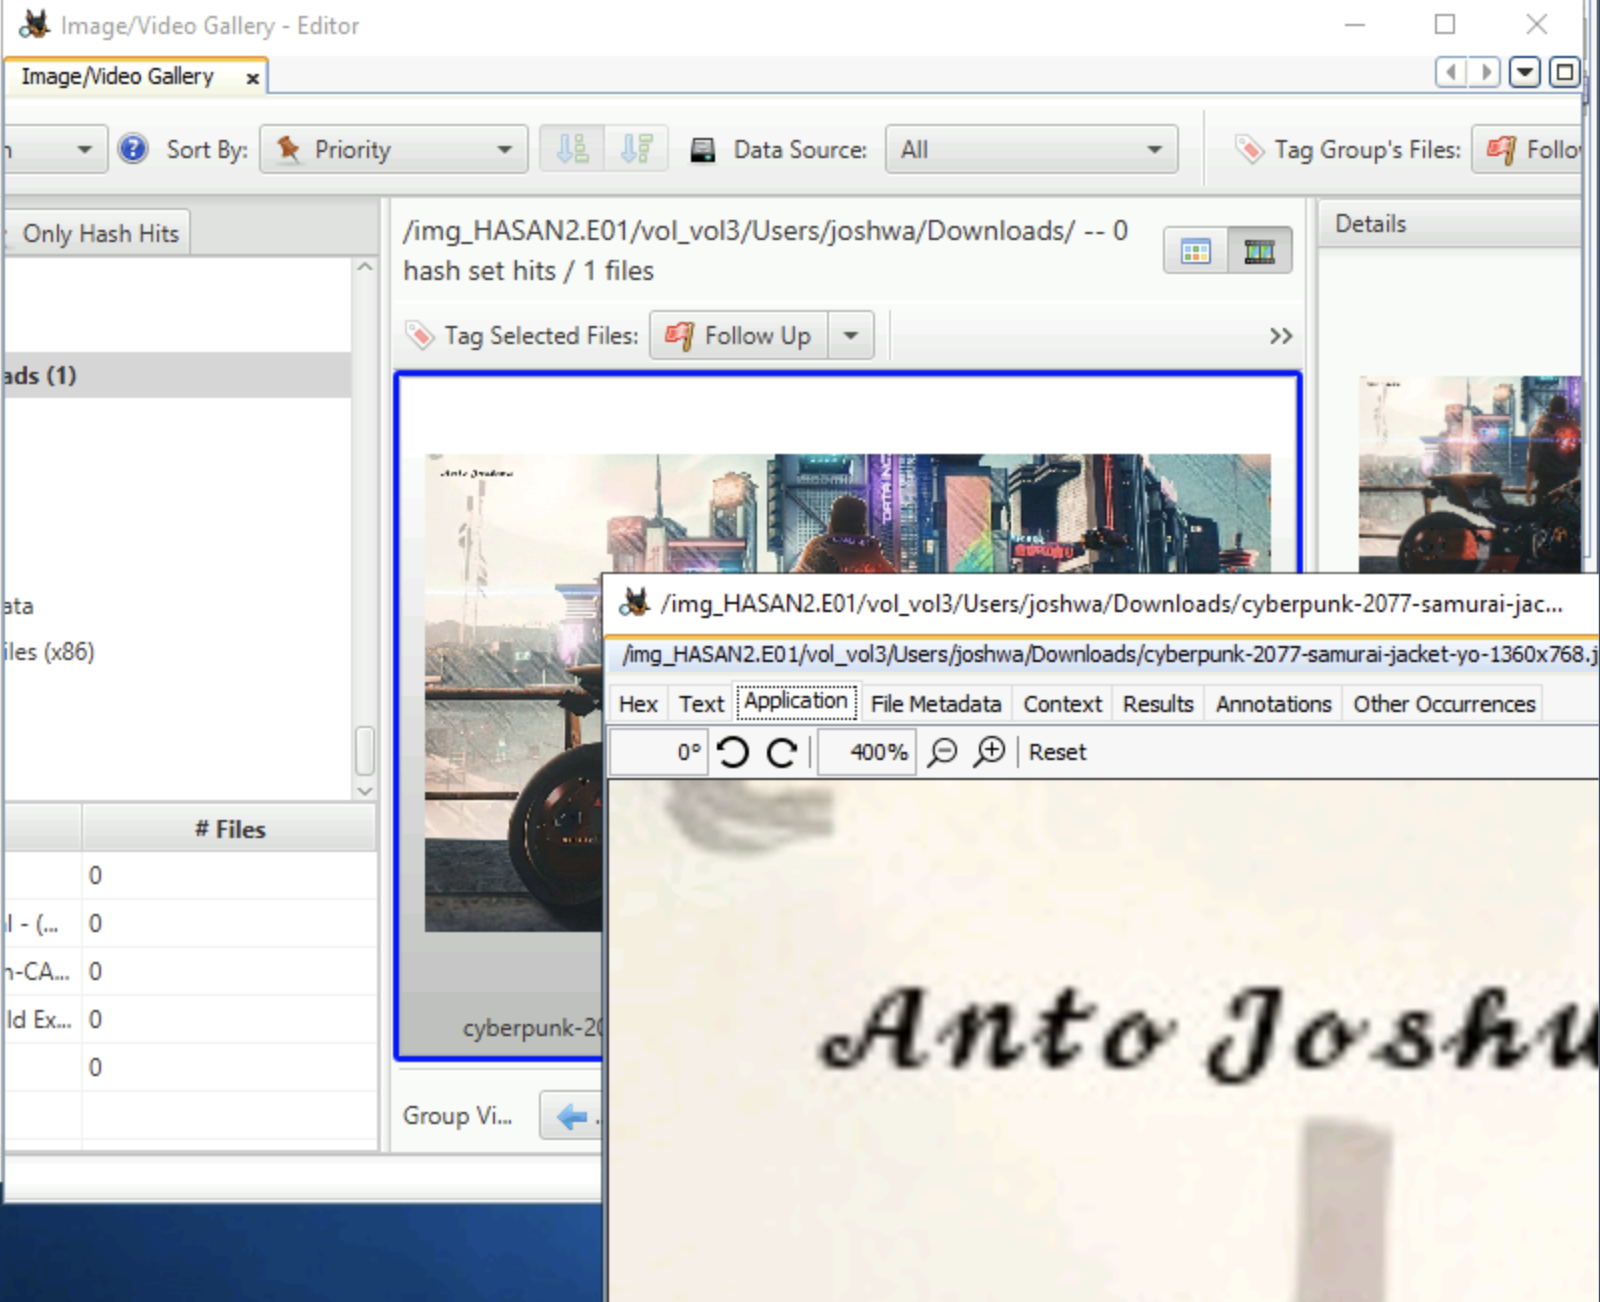Open the Sort By Priority dropdown
The height and width of the screenshot is (1302, 1600).
point(394,149)
